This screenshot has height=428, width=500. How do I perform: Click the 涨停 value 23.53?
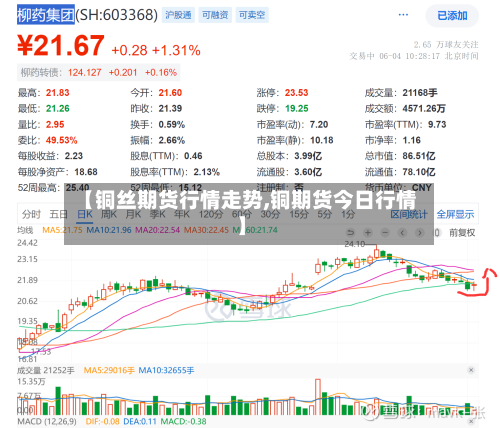pyautogui.click(x=296, y=93)
